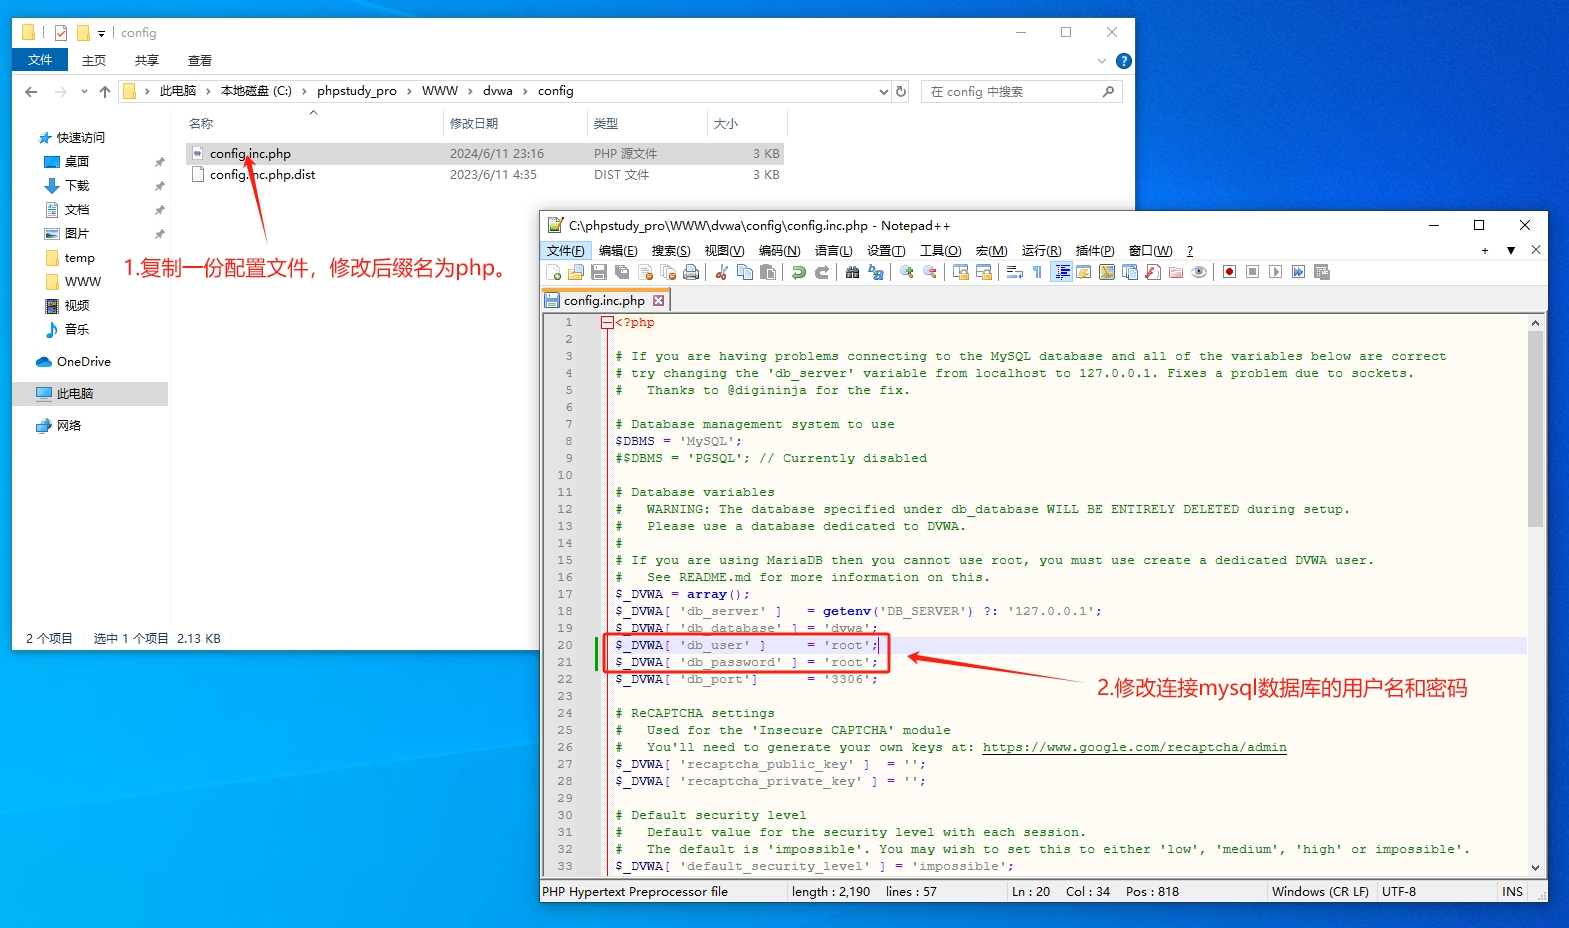Open the Document Map icon

click(1107, 272)
